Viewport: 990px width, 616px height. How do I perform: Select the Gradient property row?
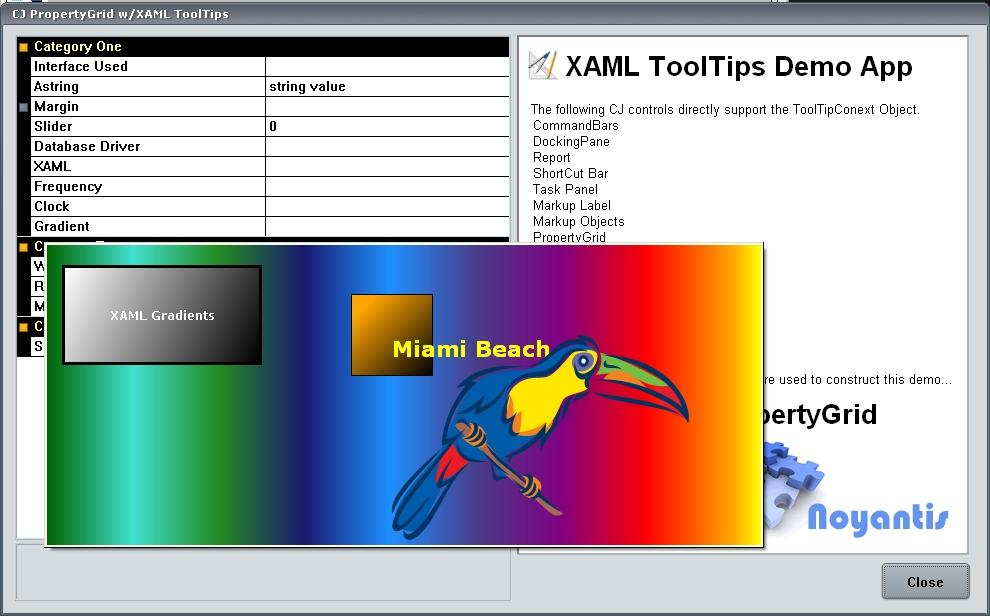148,227
